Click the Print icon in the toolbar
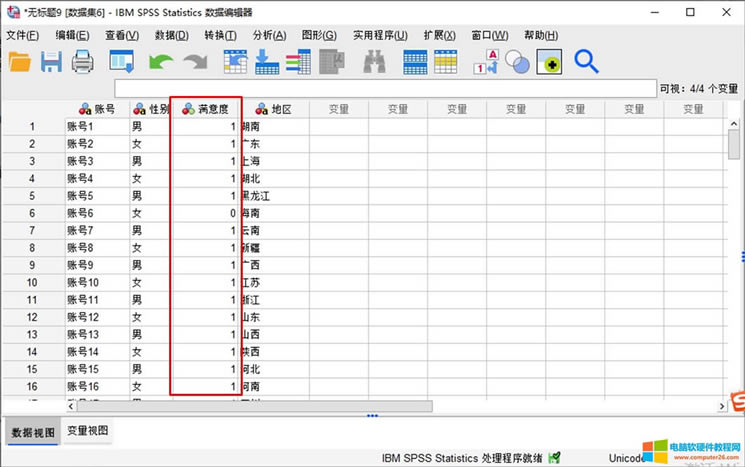745x467 pixels. click(82, 62)
